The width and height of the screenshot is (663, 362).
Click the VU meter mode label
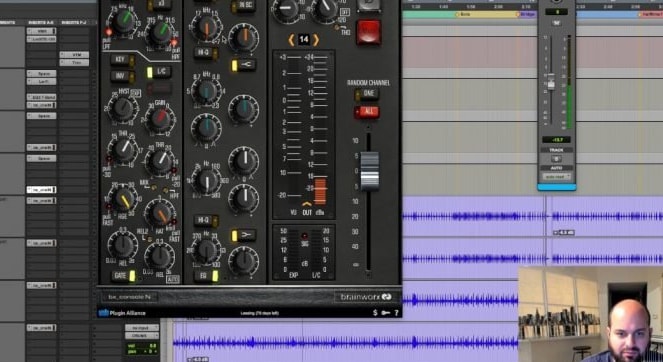coord(293,212)
